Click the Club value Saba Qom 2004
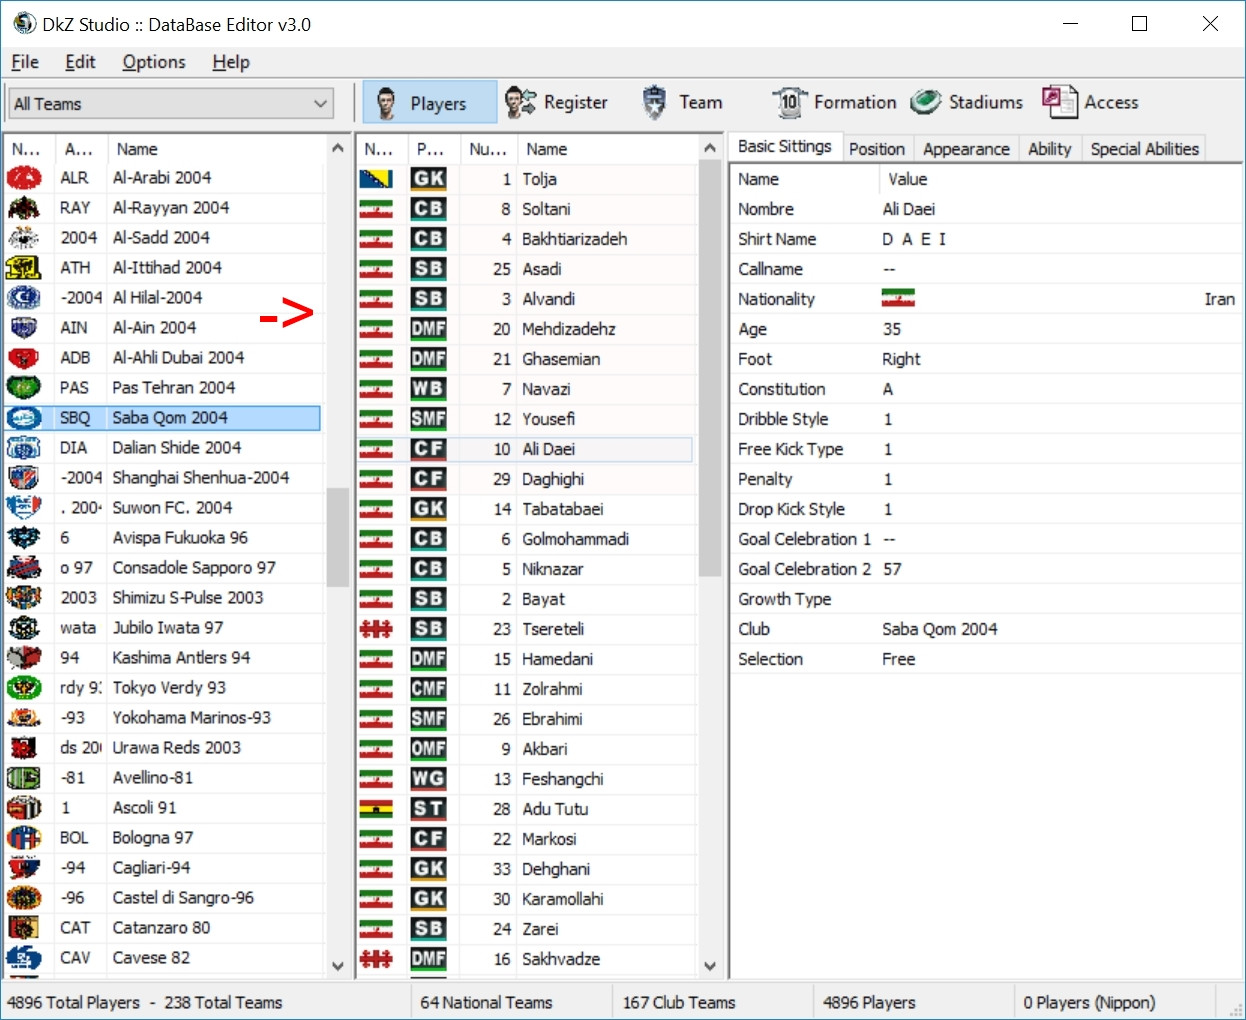The height and width of the screenshot is (1020, 1246). click(939, 629)
